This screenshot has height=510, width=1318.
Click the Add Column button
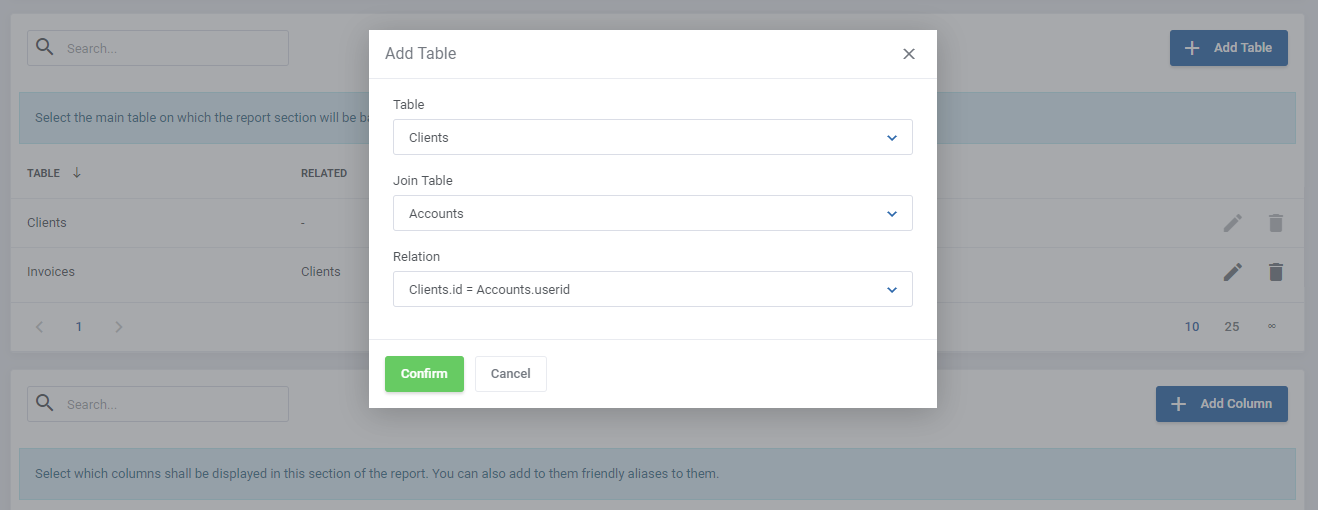point(1221,404)
